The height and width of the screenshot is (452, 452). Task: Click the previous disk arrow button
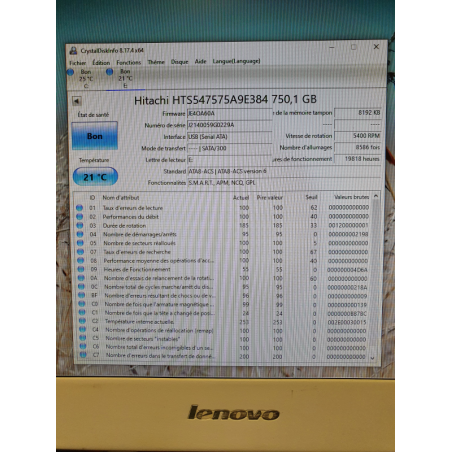77,101
